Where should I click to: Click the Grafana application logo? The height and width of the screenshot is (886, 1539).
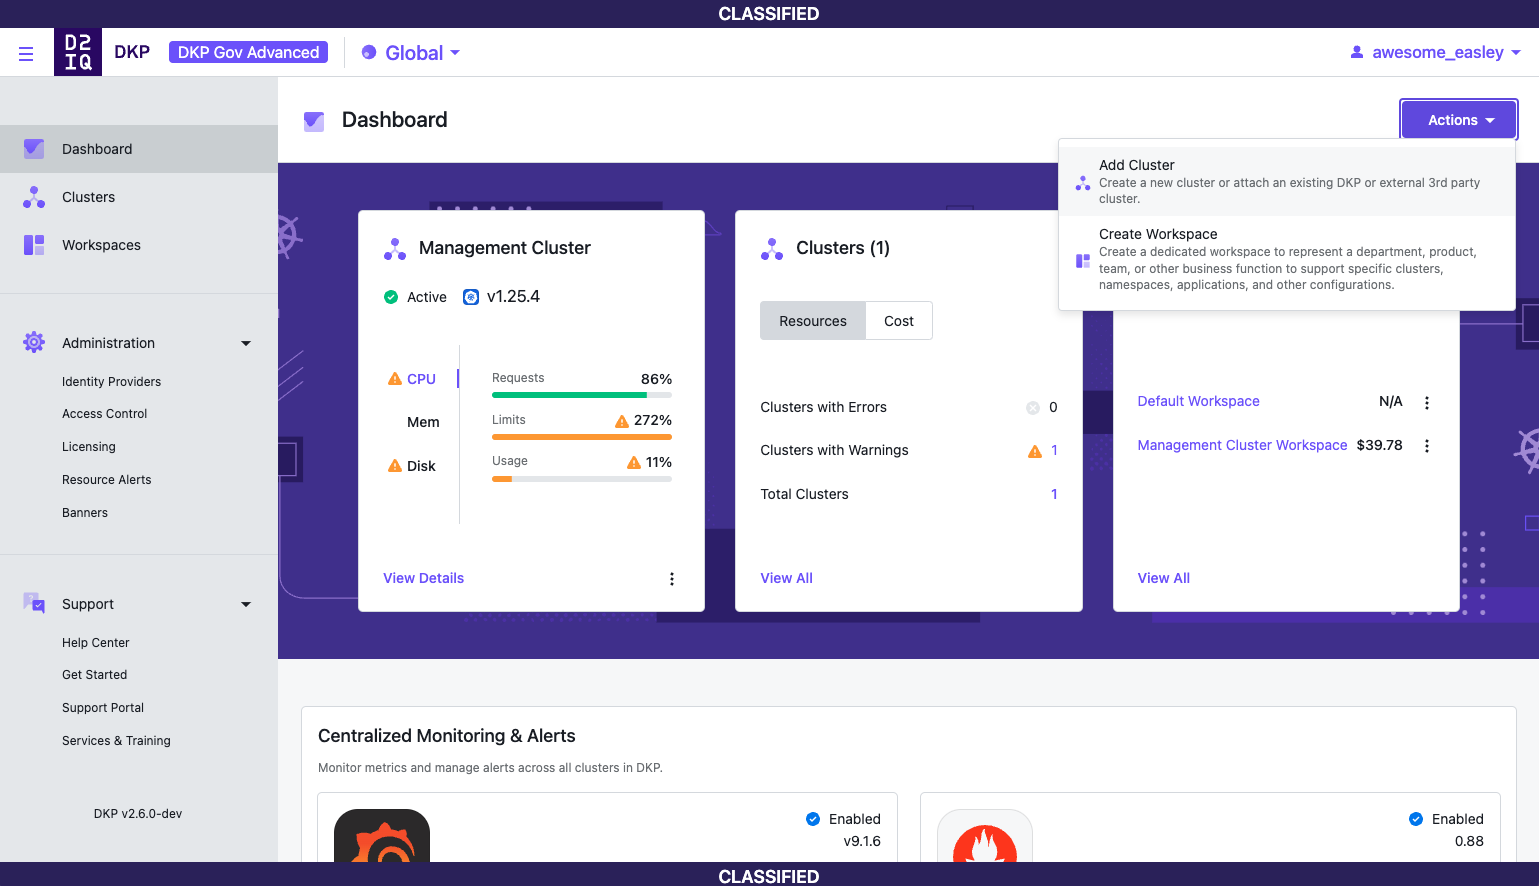coord(382,836)
